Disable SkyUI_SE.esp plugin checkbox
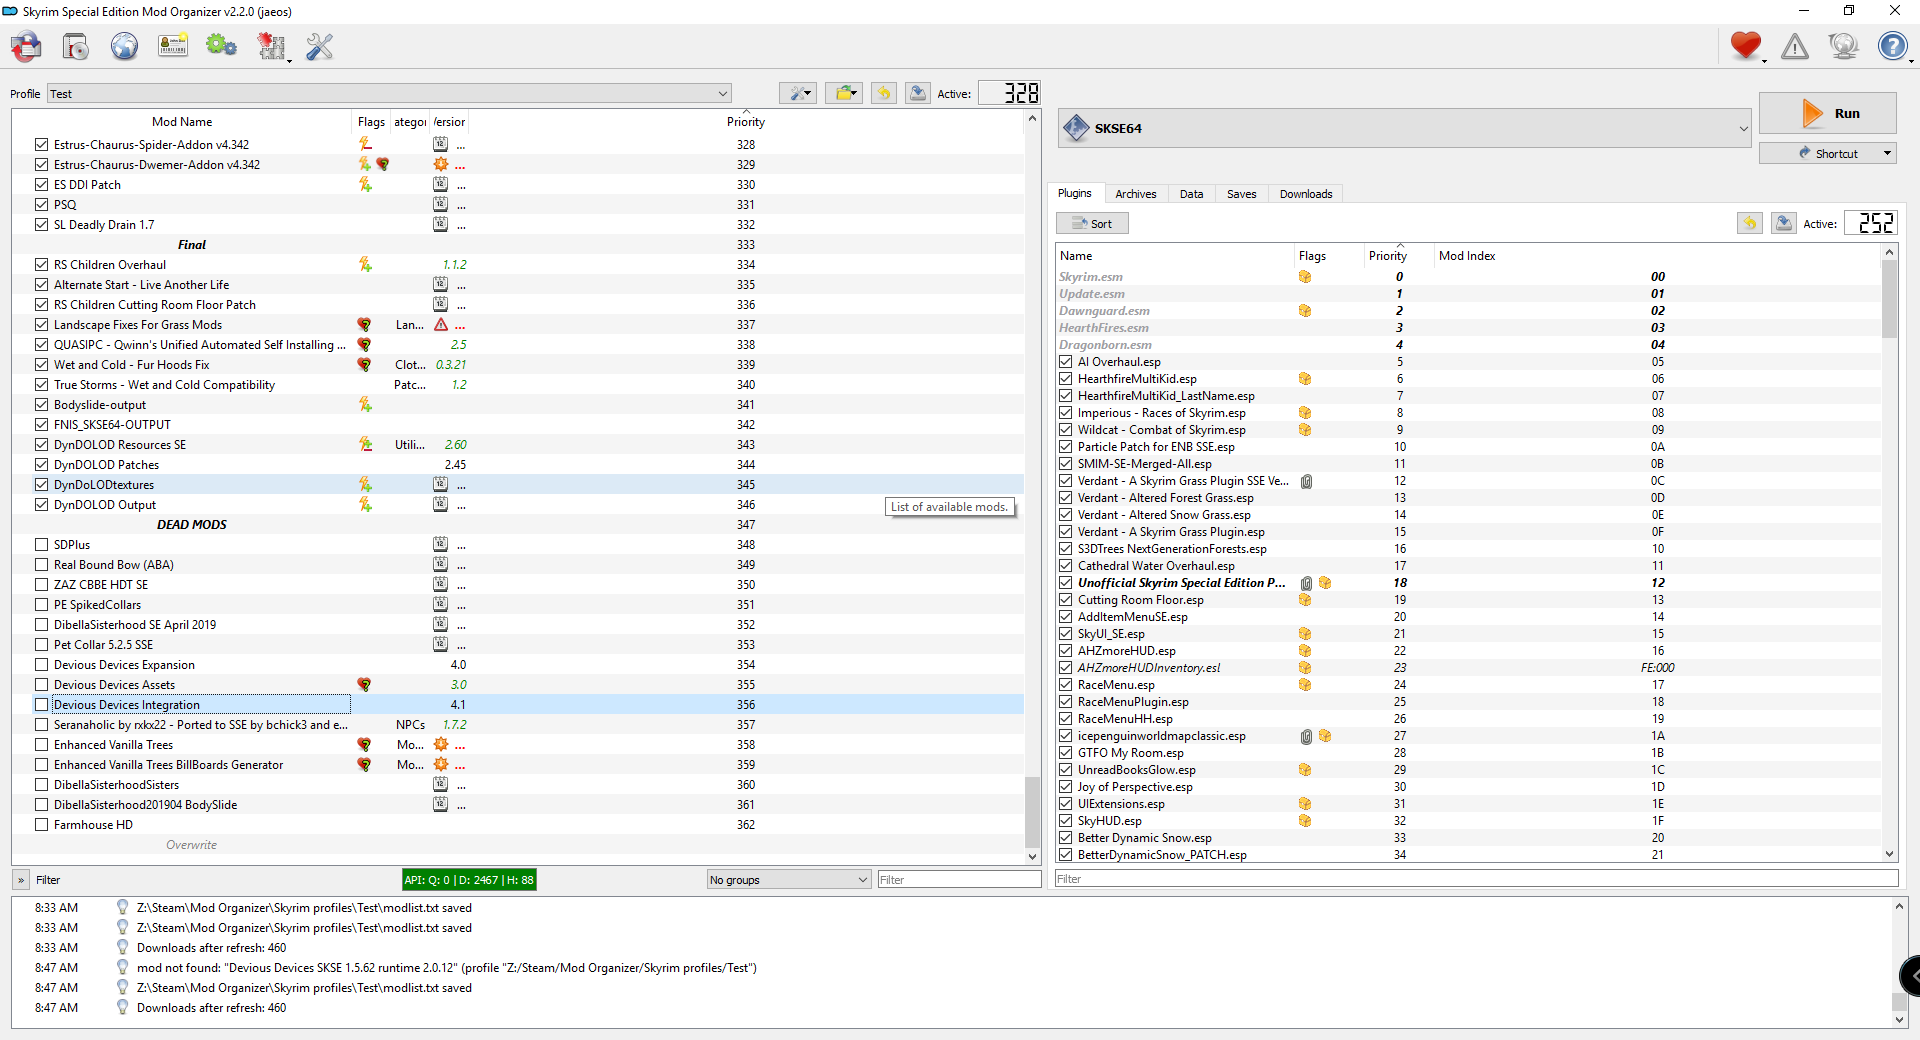The image size is (1920, 1040). (x=1066, y=634)
